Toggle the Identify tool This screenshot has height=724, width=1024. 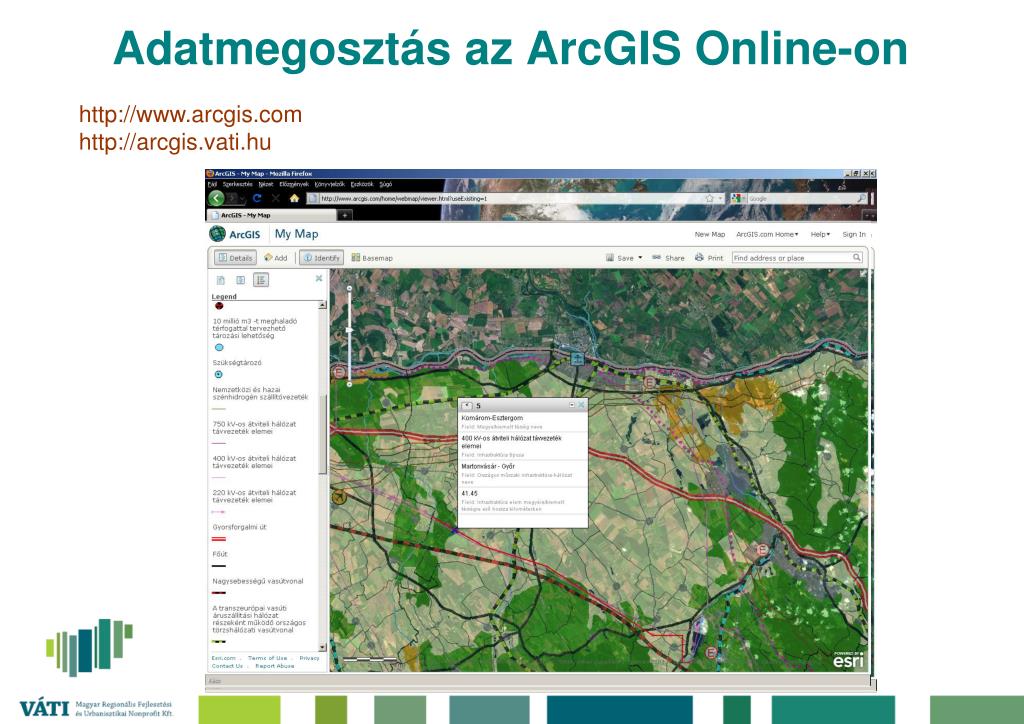point(321,258)
